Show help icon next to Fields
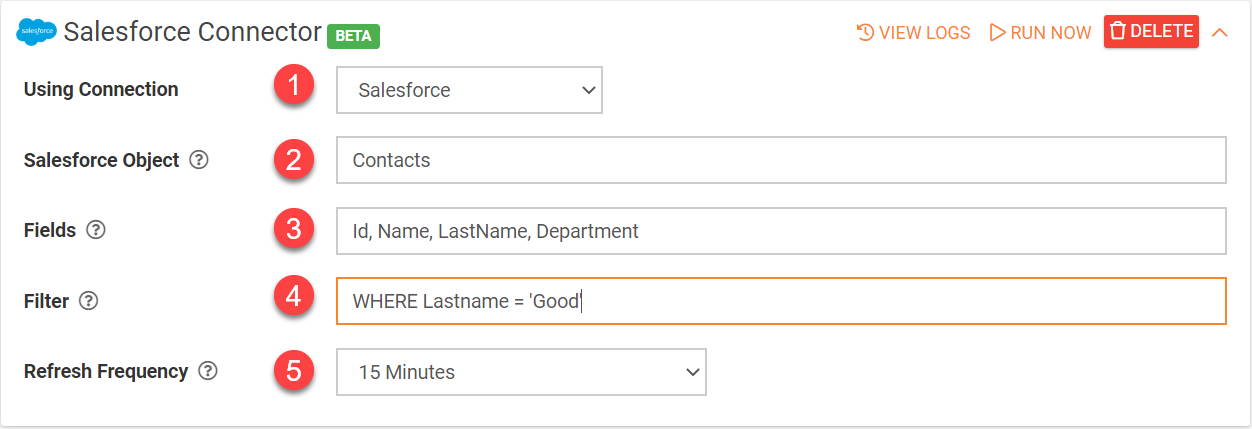This screenshot has width=1252, height=429. click(x=95, y=230)
